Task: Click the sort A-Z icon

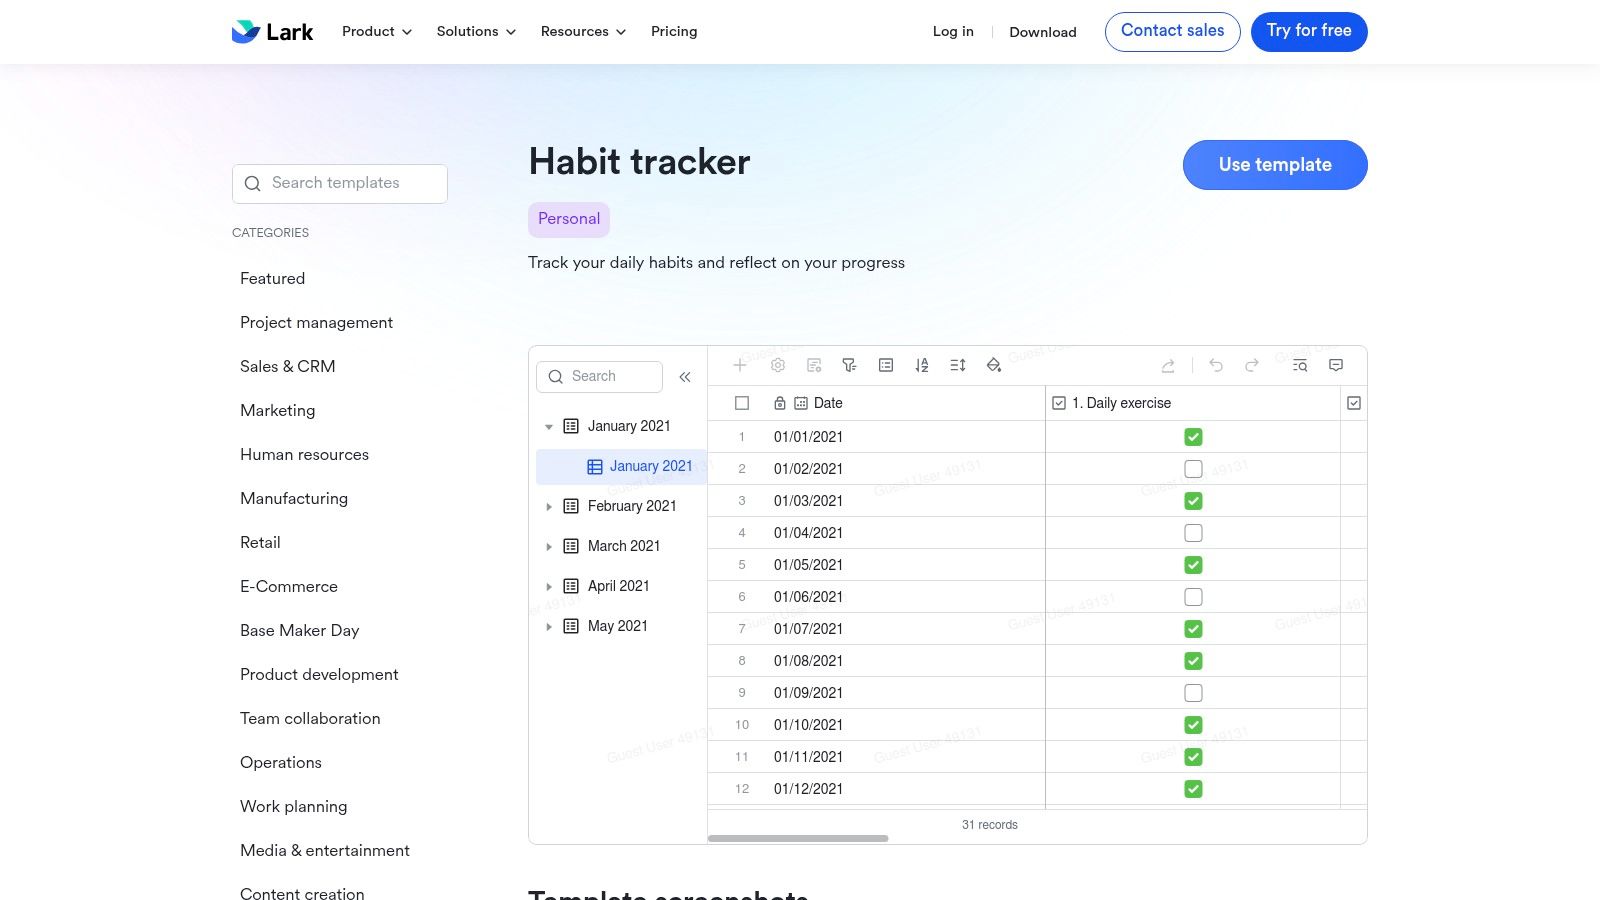Action: coord(922,365)
